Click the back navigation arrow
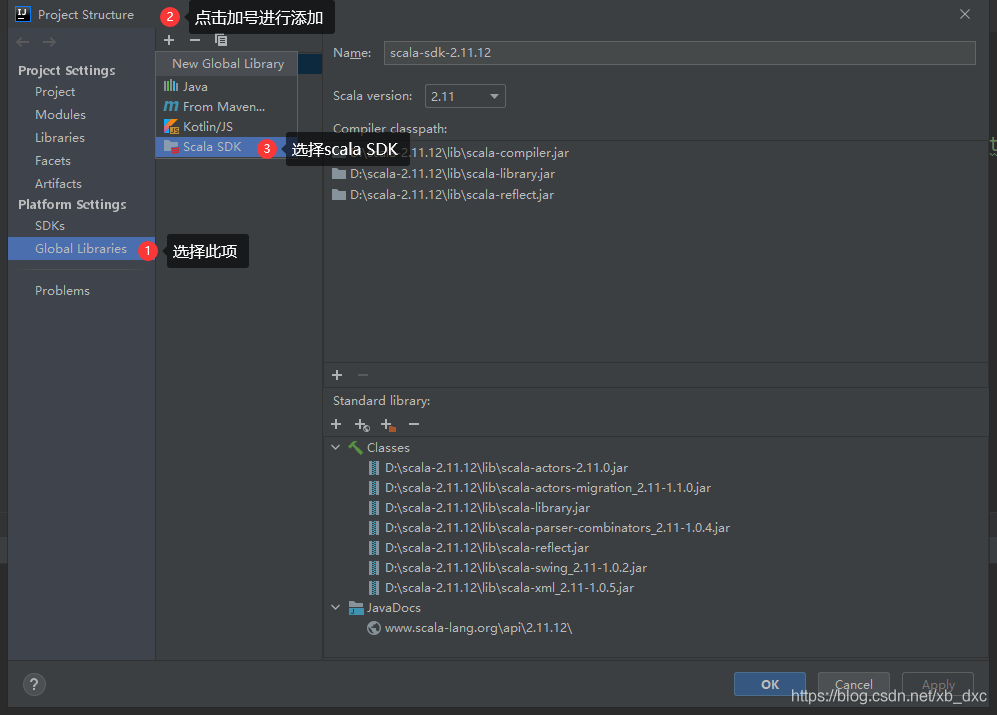The image size is (997, 715). point(23,42)
